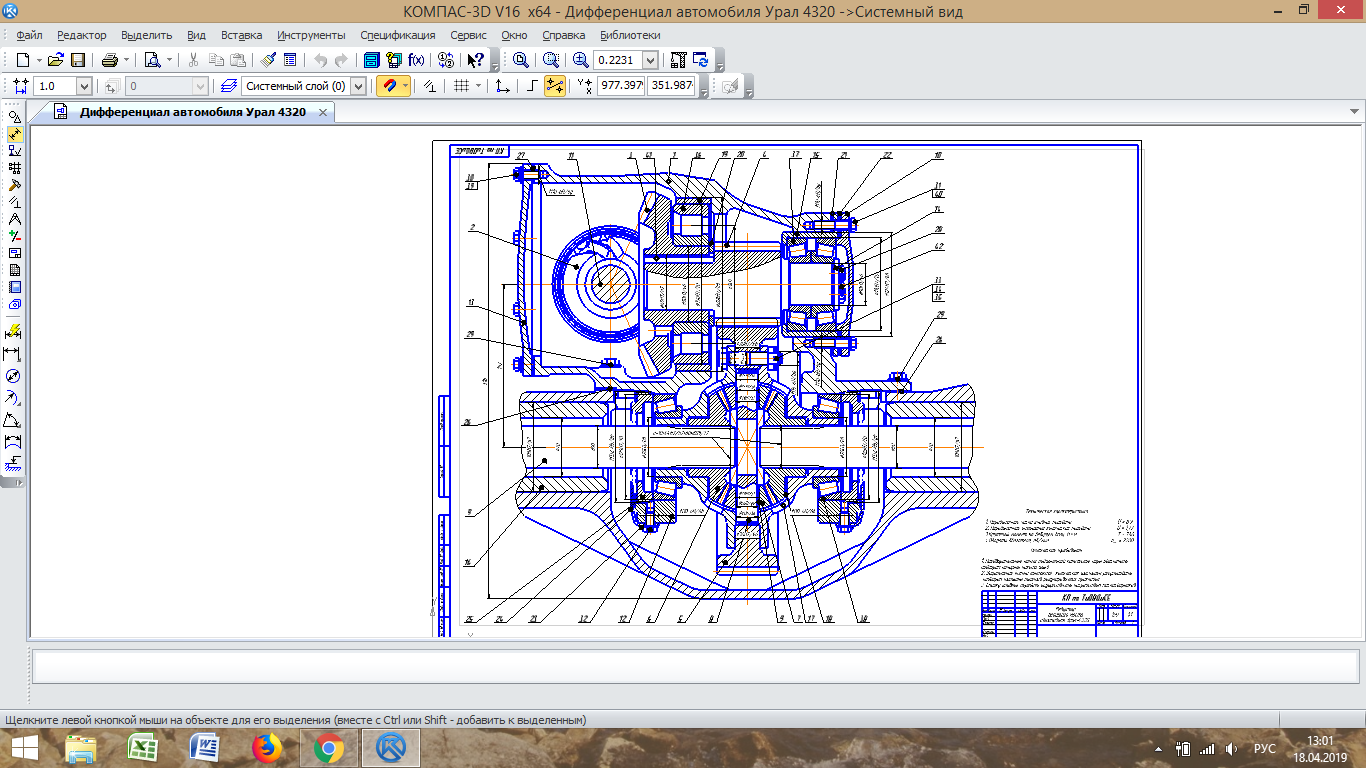Print the drawing using the printer icon
Image resolution: width=1366 pixels, height=768 pixels.
(110, 60)
